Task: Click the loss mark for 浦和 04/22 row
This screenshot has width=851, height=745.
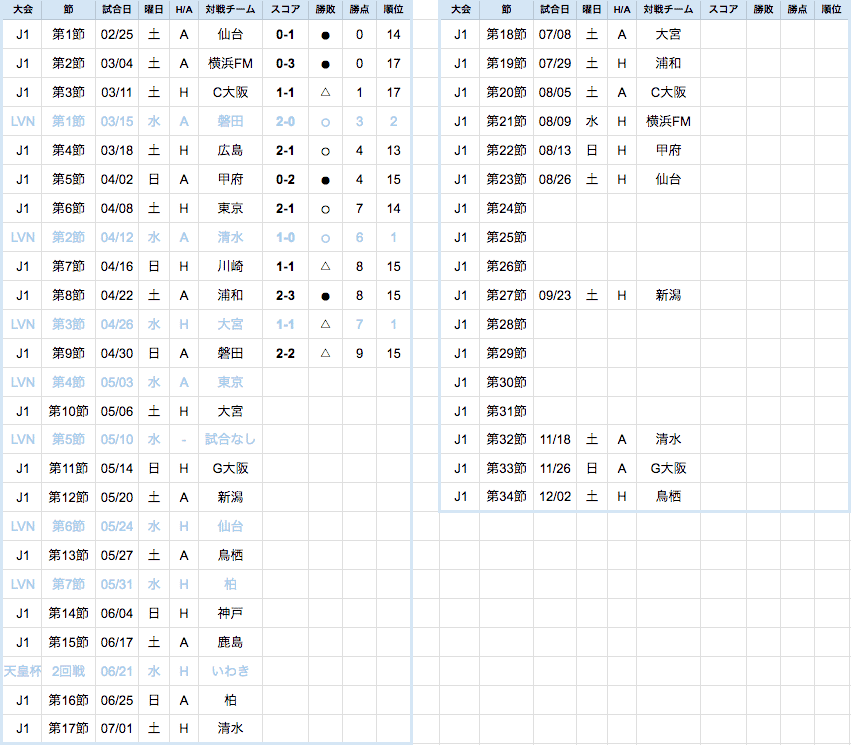Action: click(325, 296)
